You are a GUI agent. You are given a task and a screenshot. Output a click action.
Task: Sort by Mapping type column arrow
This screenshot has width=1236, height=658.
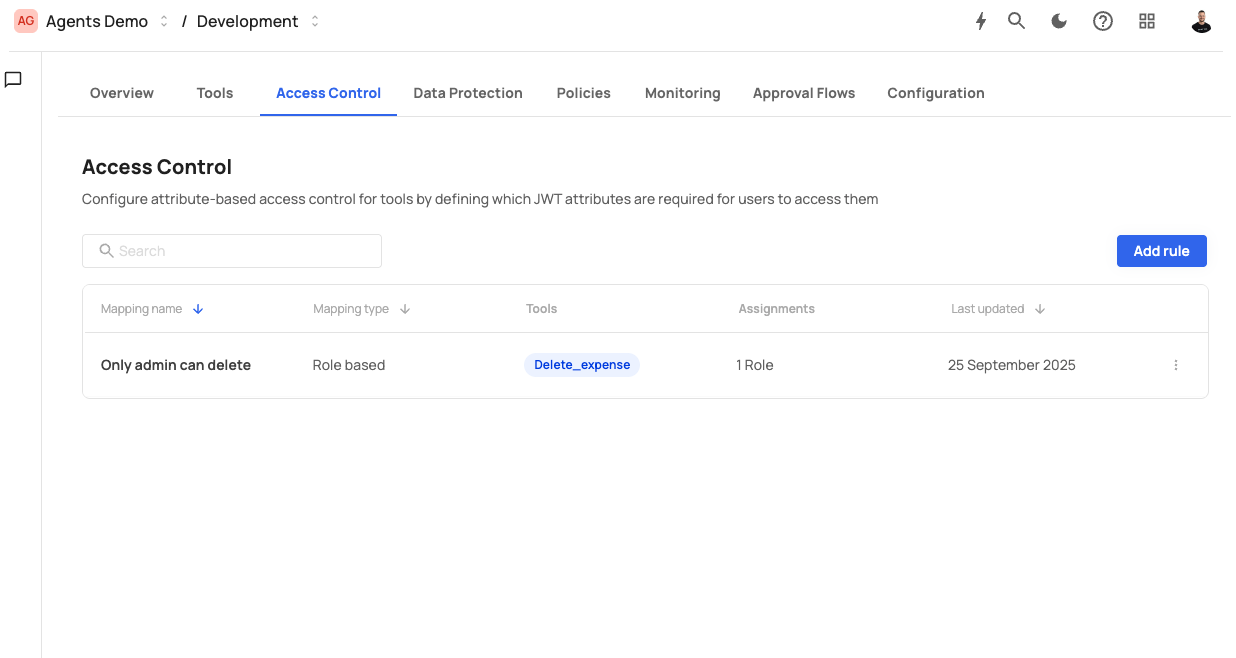coord(405,309)
